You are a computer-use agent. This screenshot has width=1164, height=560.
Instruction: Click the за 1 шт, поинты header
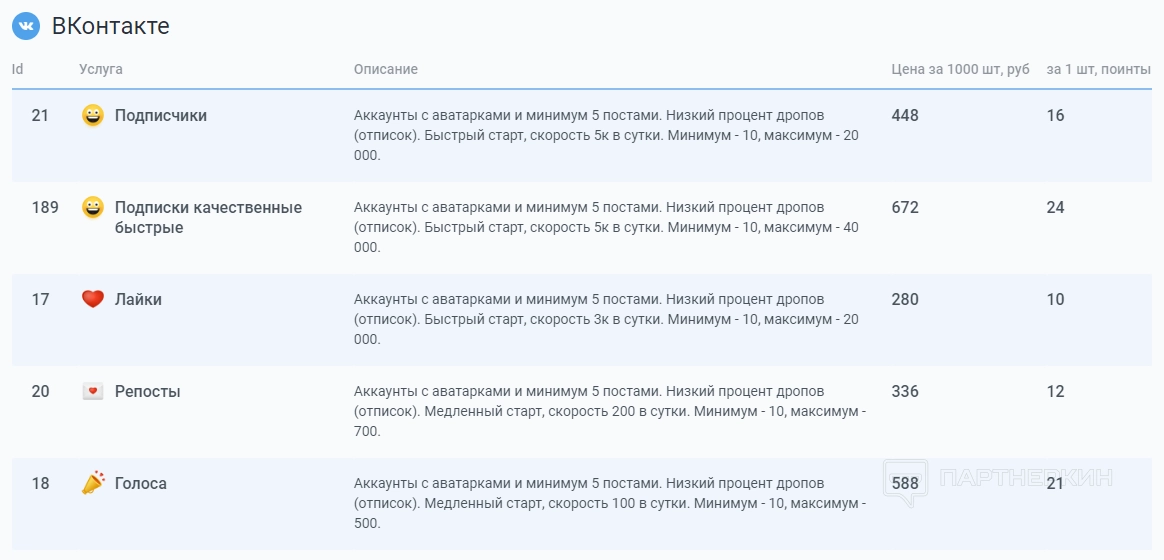point(1099,69)
